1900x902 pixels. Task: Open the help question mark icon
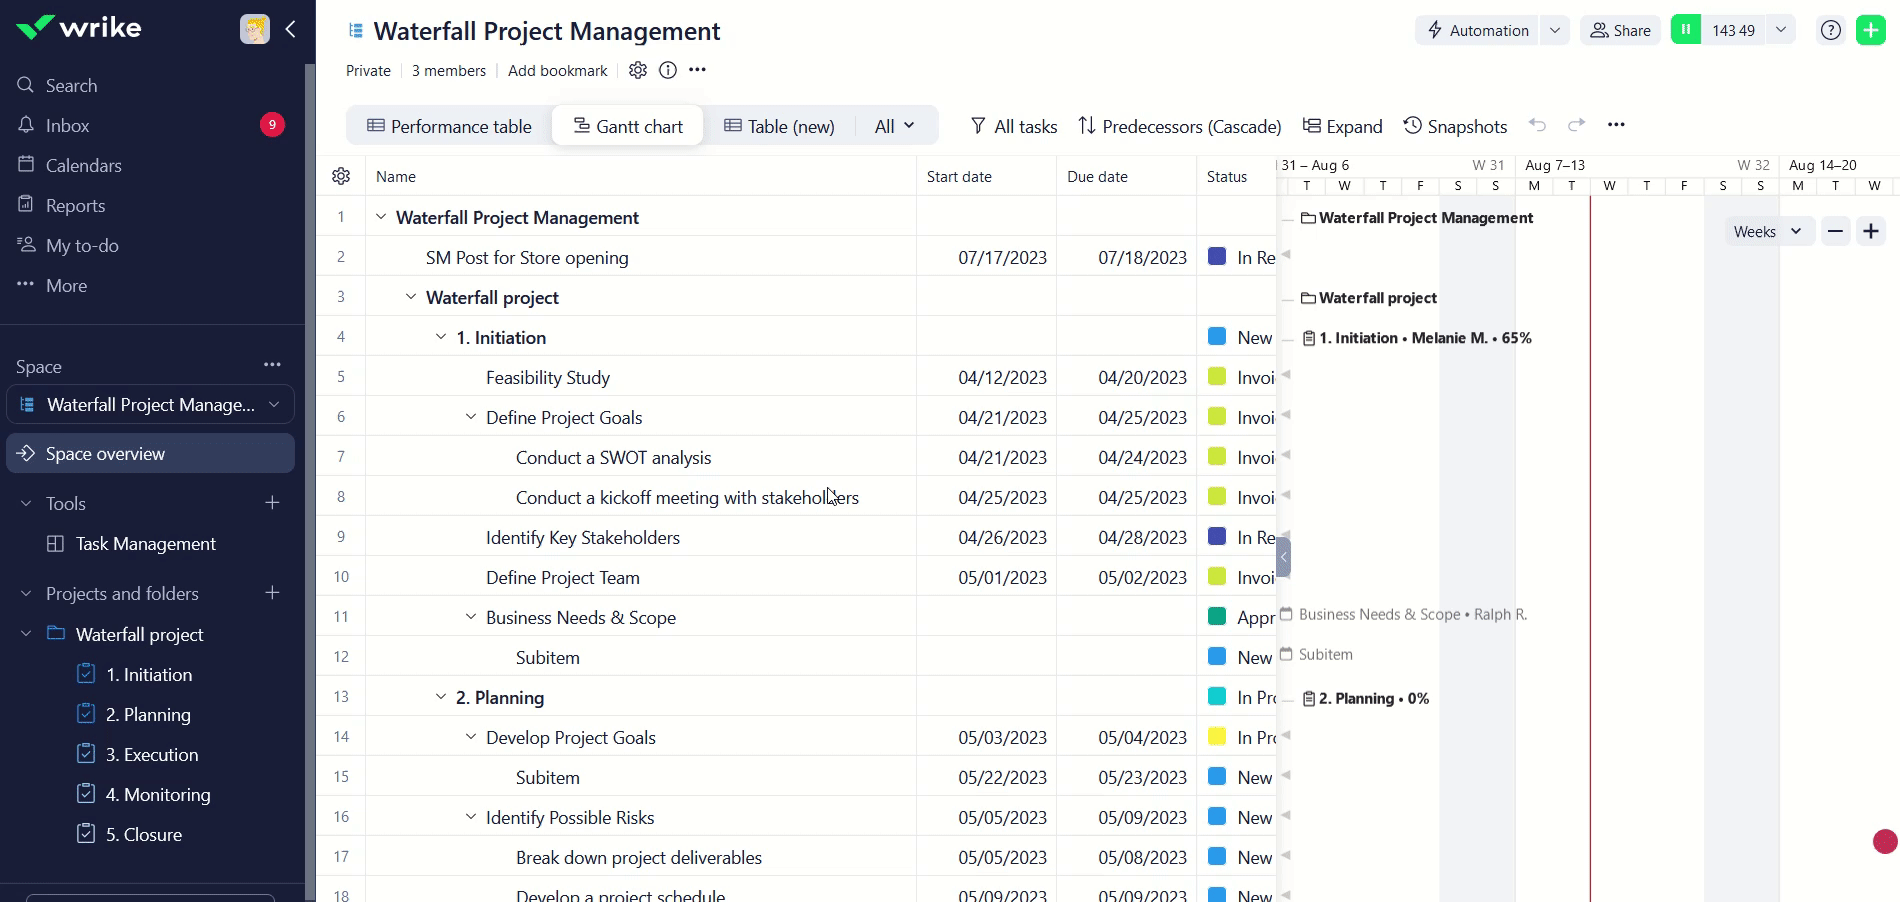pos(1830,30)
